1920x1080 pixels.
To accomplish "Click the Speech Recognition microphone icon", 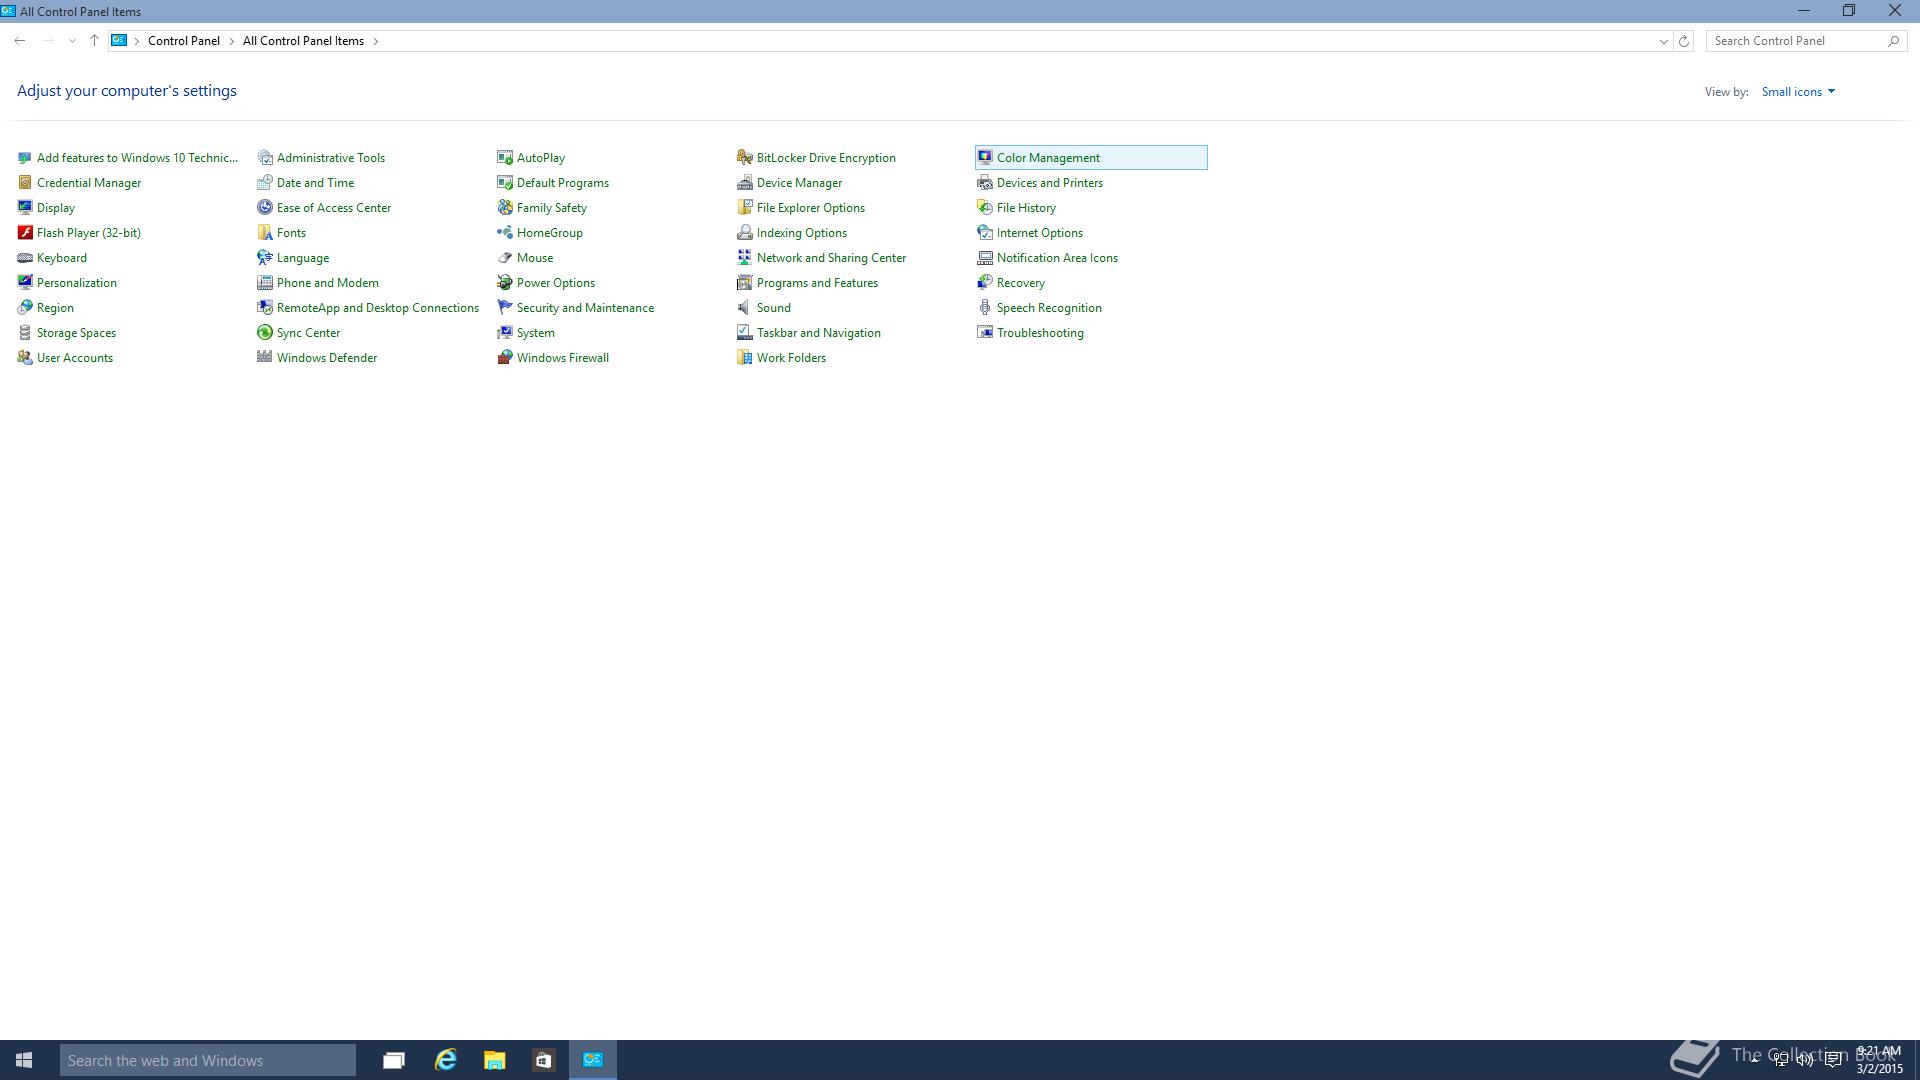I will tap(985, 308).
